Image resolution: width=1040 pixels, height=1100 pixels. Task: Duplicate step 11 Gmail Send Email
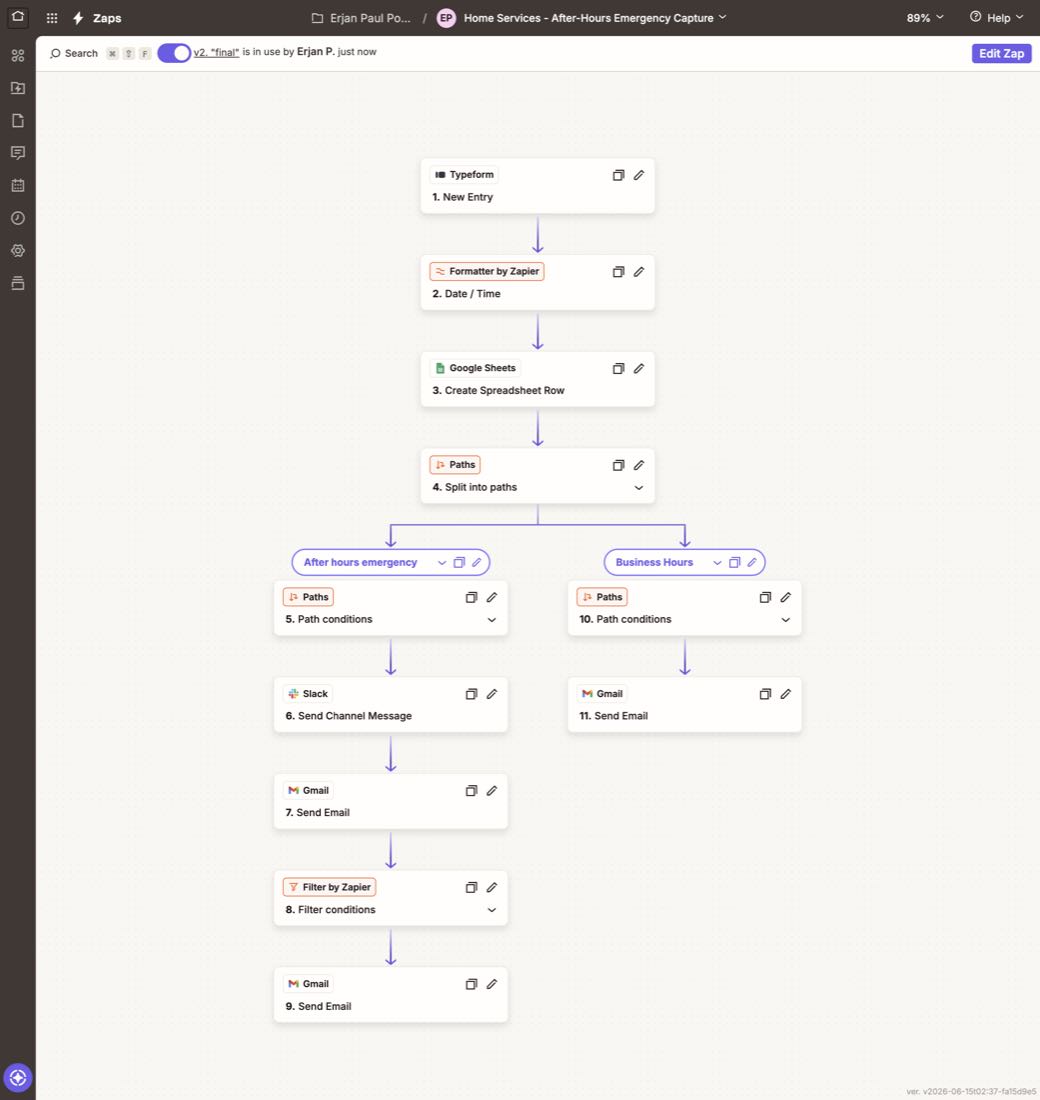[x=766, y=695]
